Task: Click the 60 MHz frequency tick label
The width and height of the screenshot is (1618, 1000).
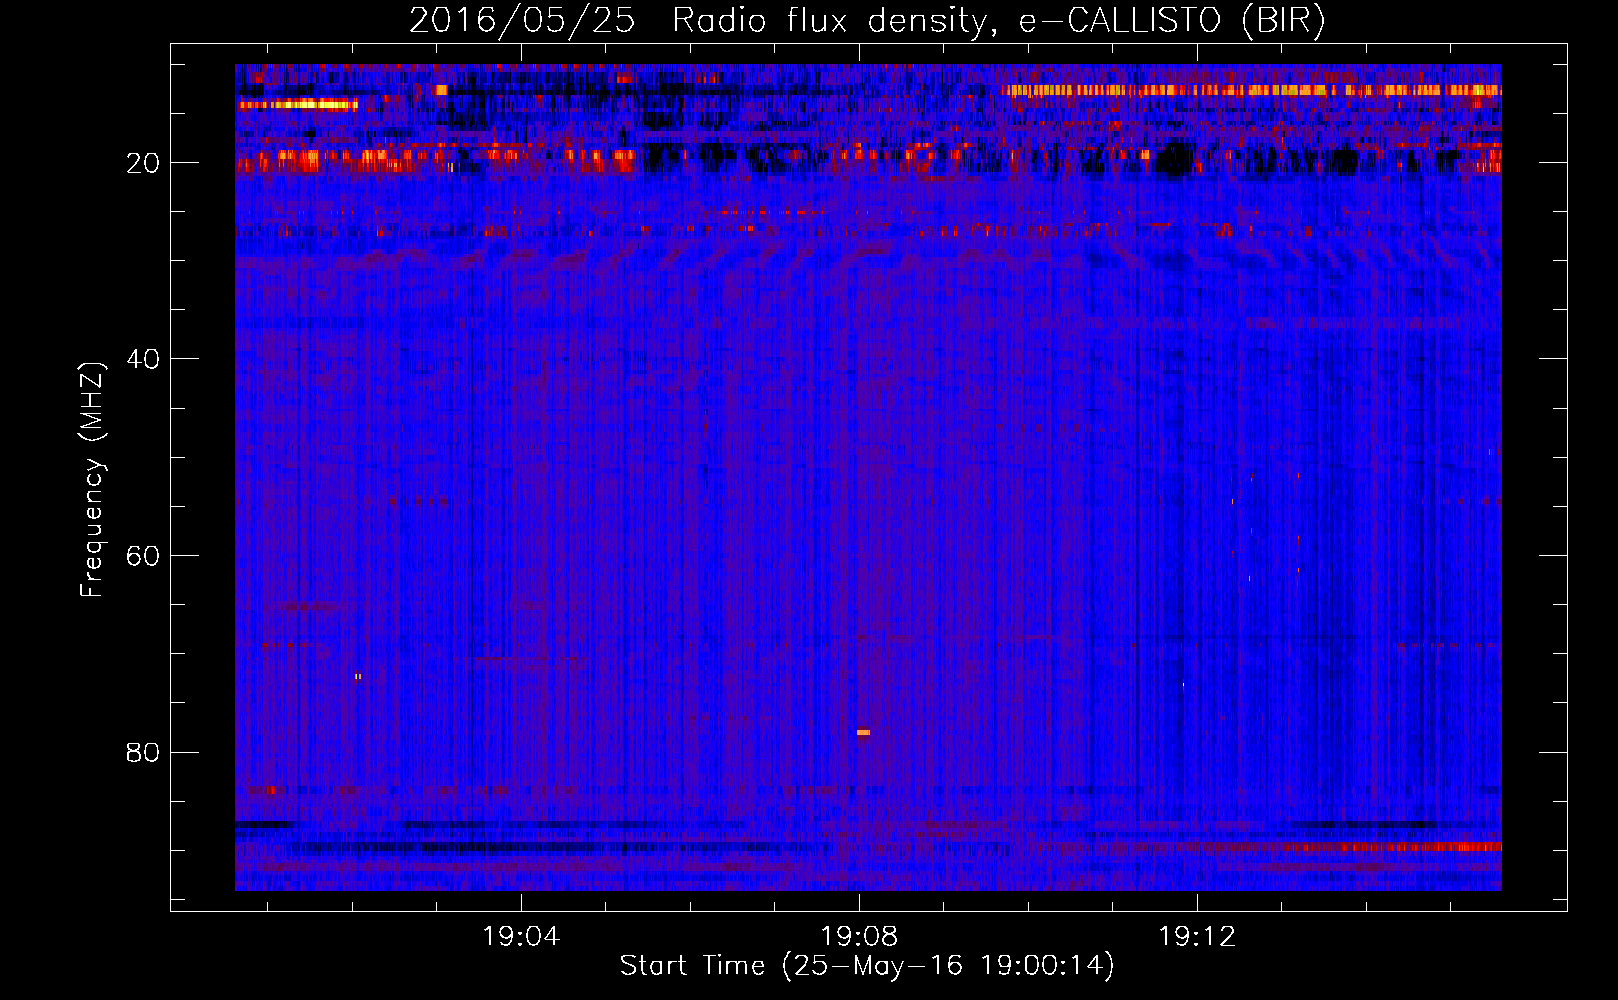Action: tap(143, 556)
